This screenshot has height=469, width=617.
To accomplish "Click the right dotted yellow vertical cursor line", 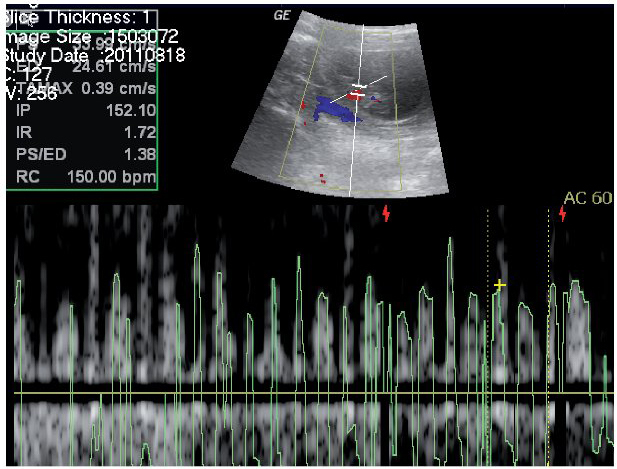I will coord(548,330).
